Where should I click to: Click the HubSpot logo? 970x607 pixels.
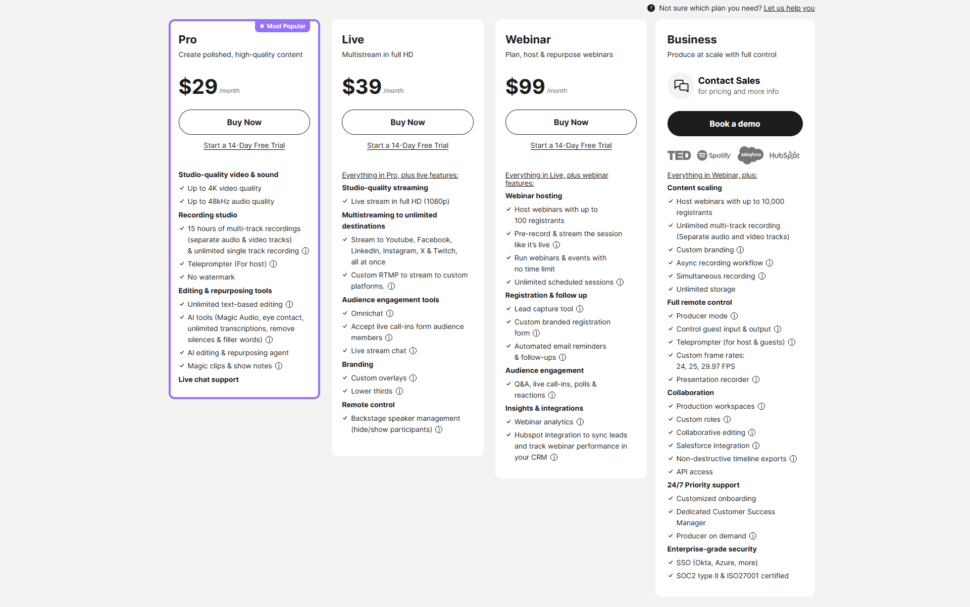pyautogui.click(x=784, y=155)
